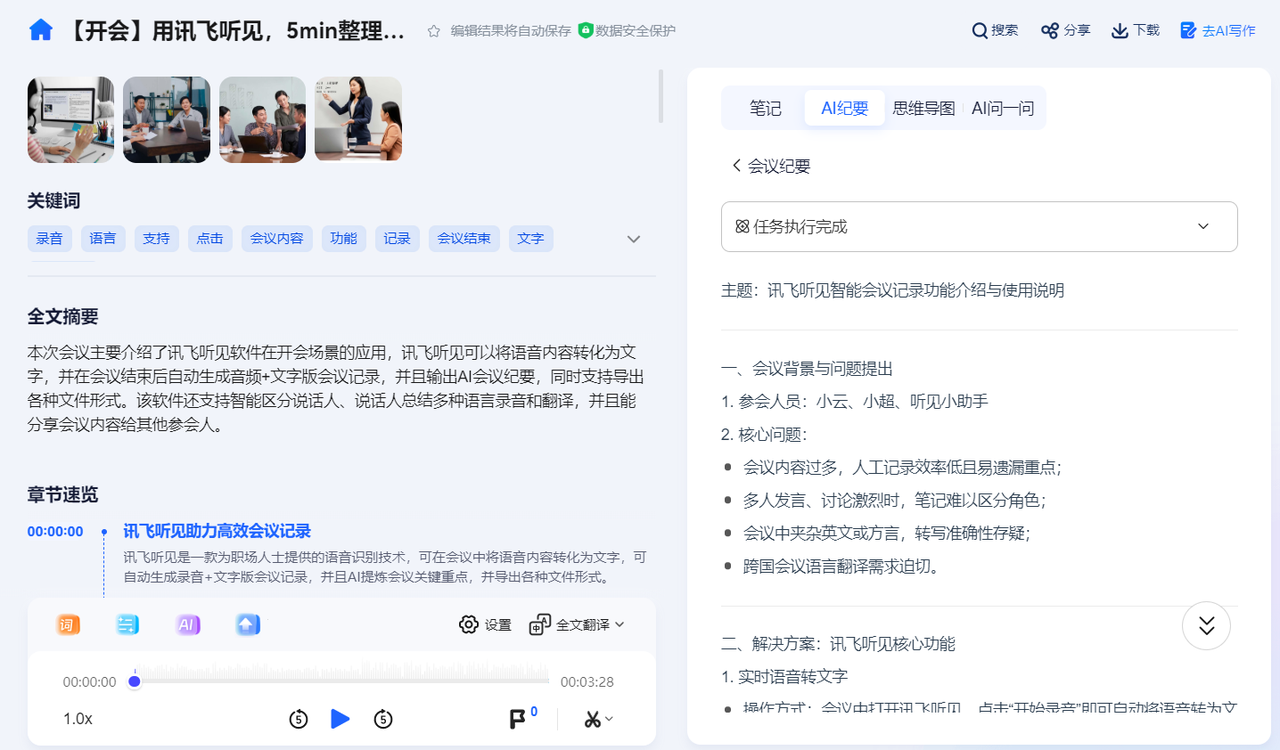Screen dimensions: 1280x750
Task: Select the 会议结束 keyword tag
Action: [464, 238]
